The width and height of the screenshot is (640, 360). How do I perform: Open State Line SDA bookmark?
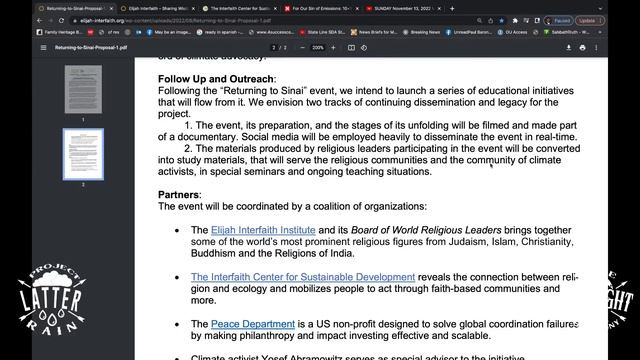(x=322, y=32)
